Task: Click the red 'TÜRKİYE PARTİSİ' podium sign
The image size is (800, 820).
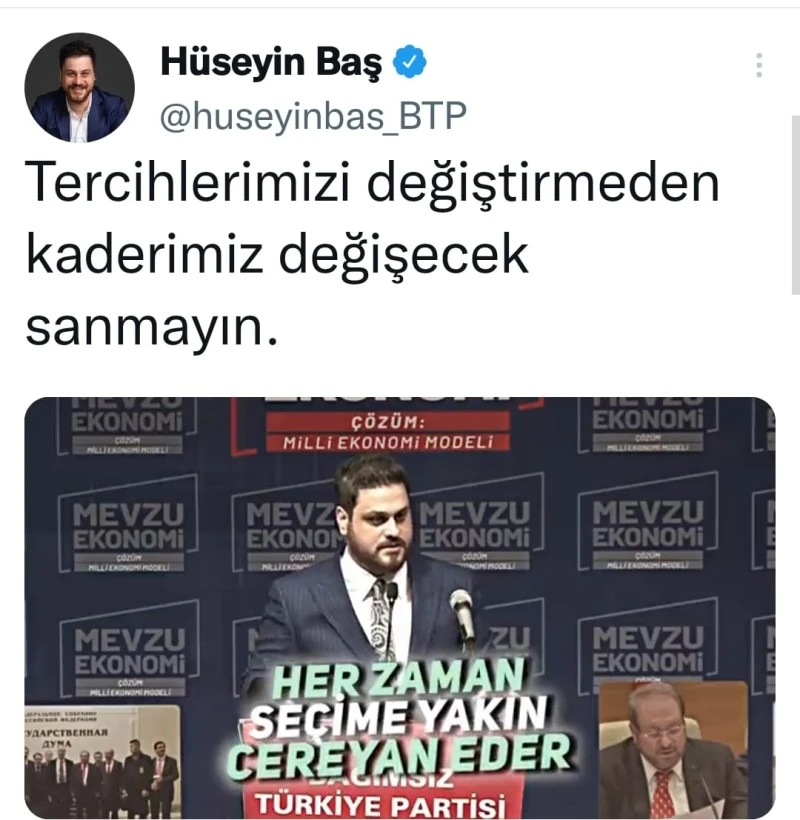Action: click(382, 805)
